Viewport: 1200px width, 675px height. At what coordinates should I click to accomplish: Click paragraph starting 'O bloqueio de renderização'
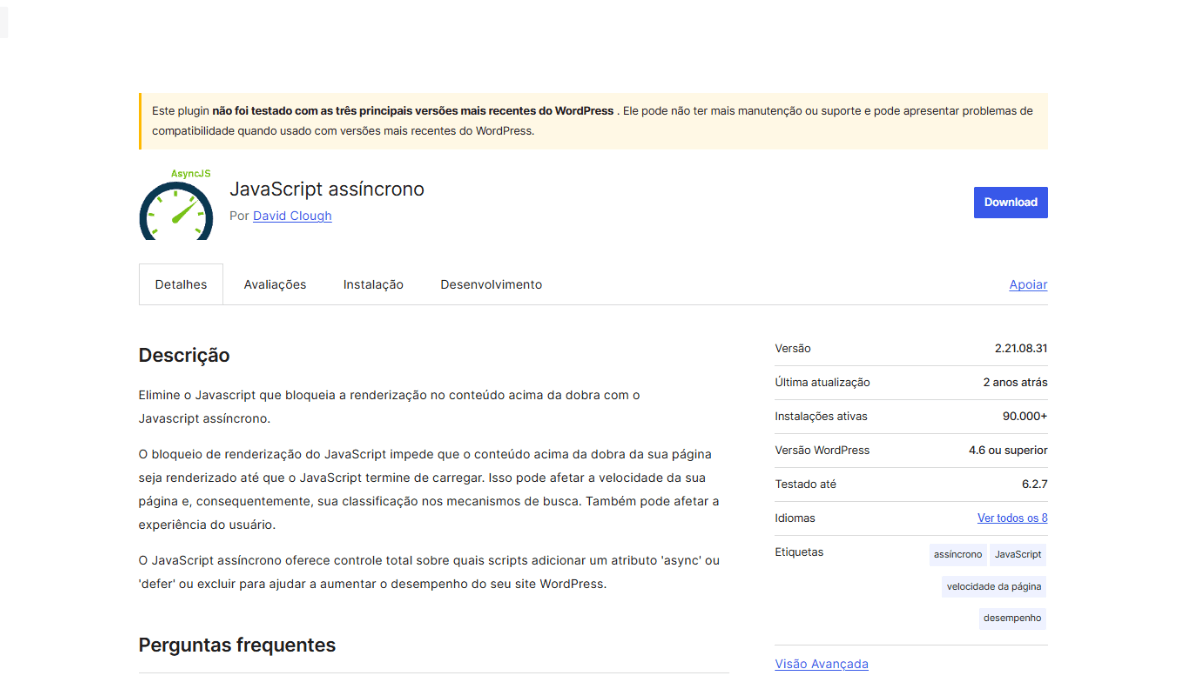pyautogui.click(x=429, y=489)
